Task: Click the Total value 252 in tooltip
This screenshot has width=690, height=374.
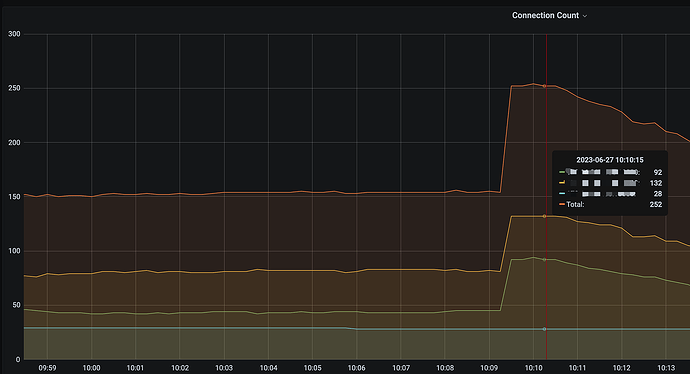Action: (x=656, y=204)
